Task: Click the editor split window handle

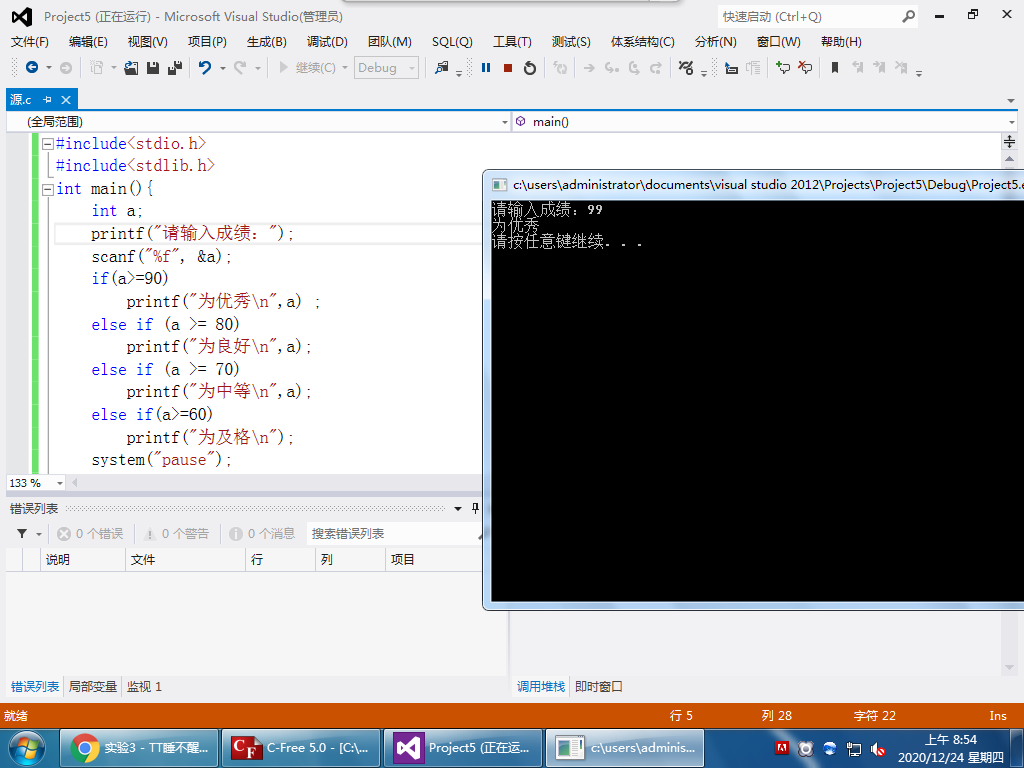Action: click(1009, 141)
